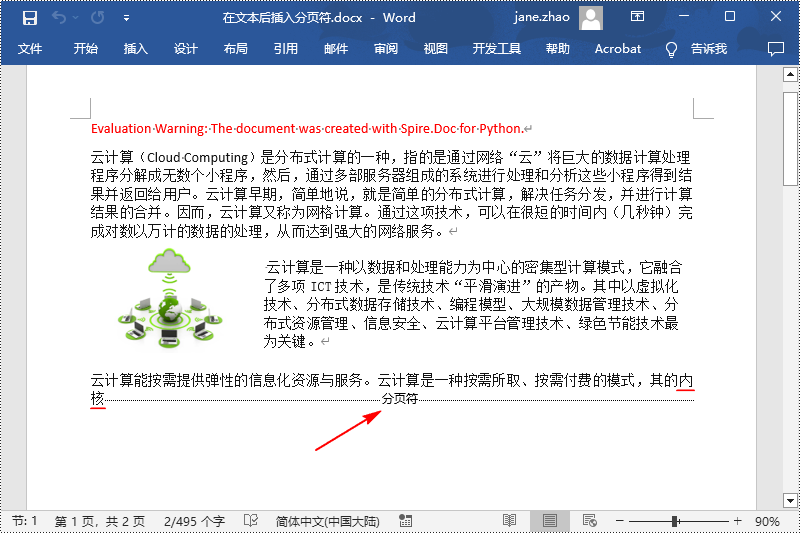800x533 pixels.
Task: Click the vertical scrollbar down arrow
Action: 790,500
